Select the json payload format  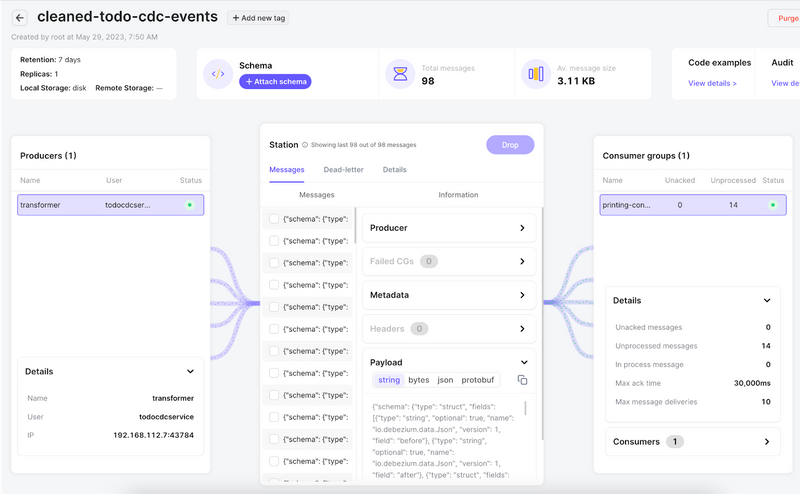[445, 380]
